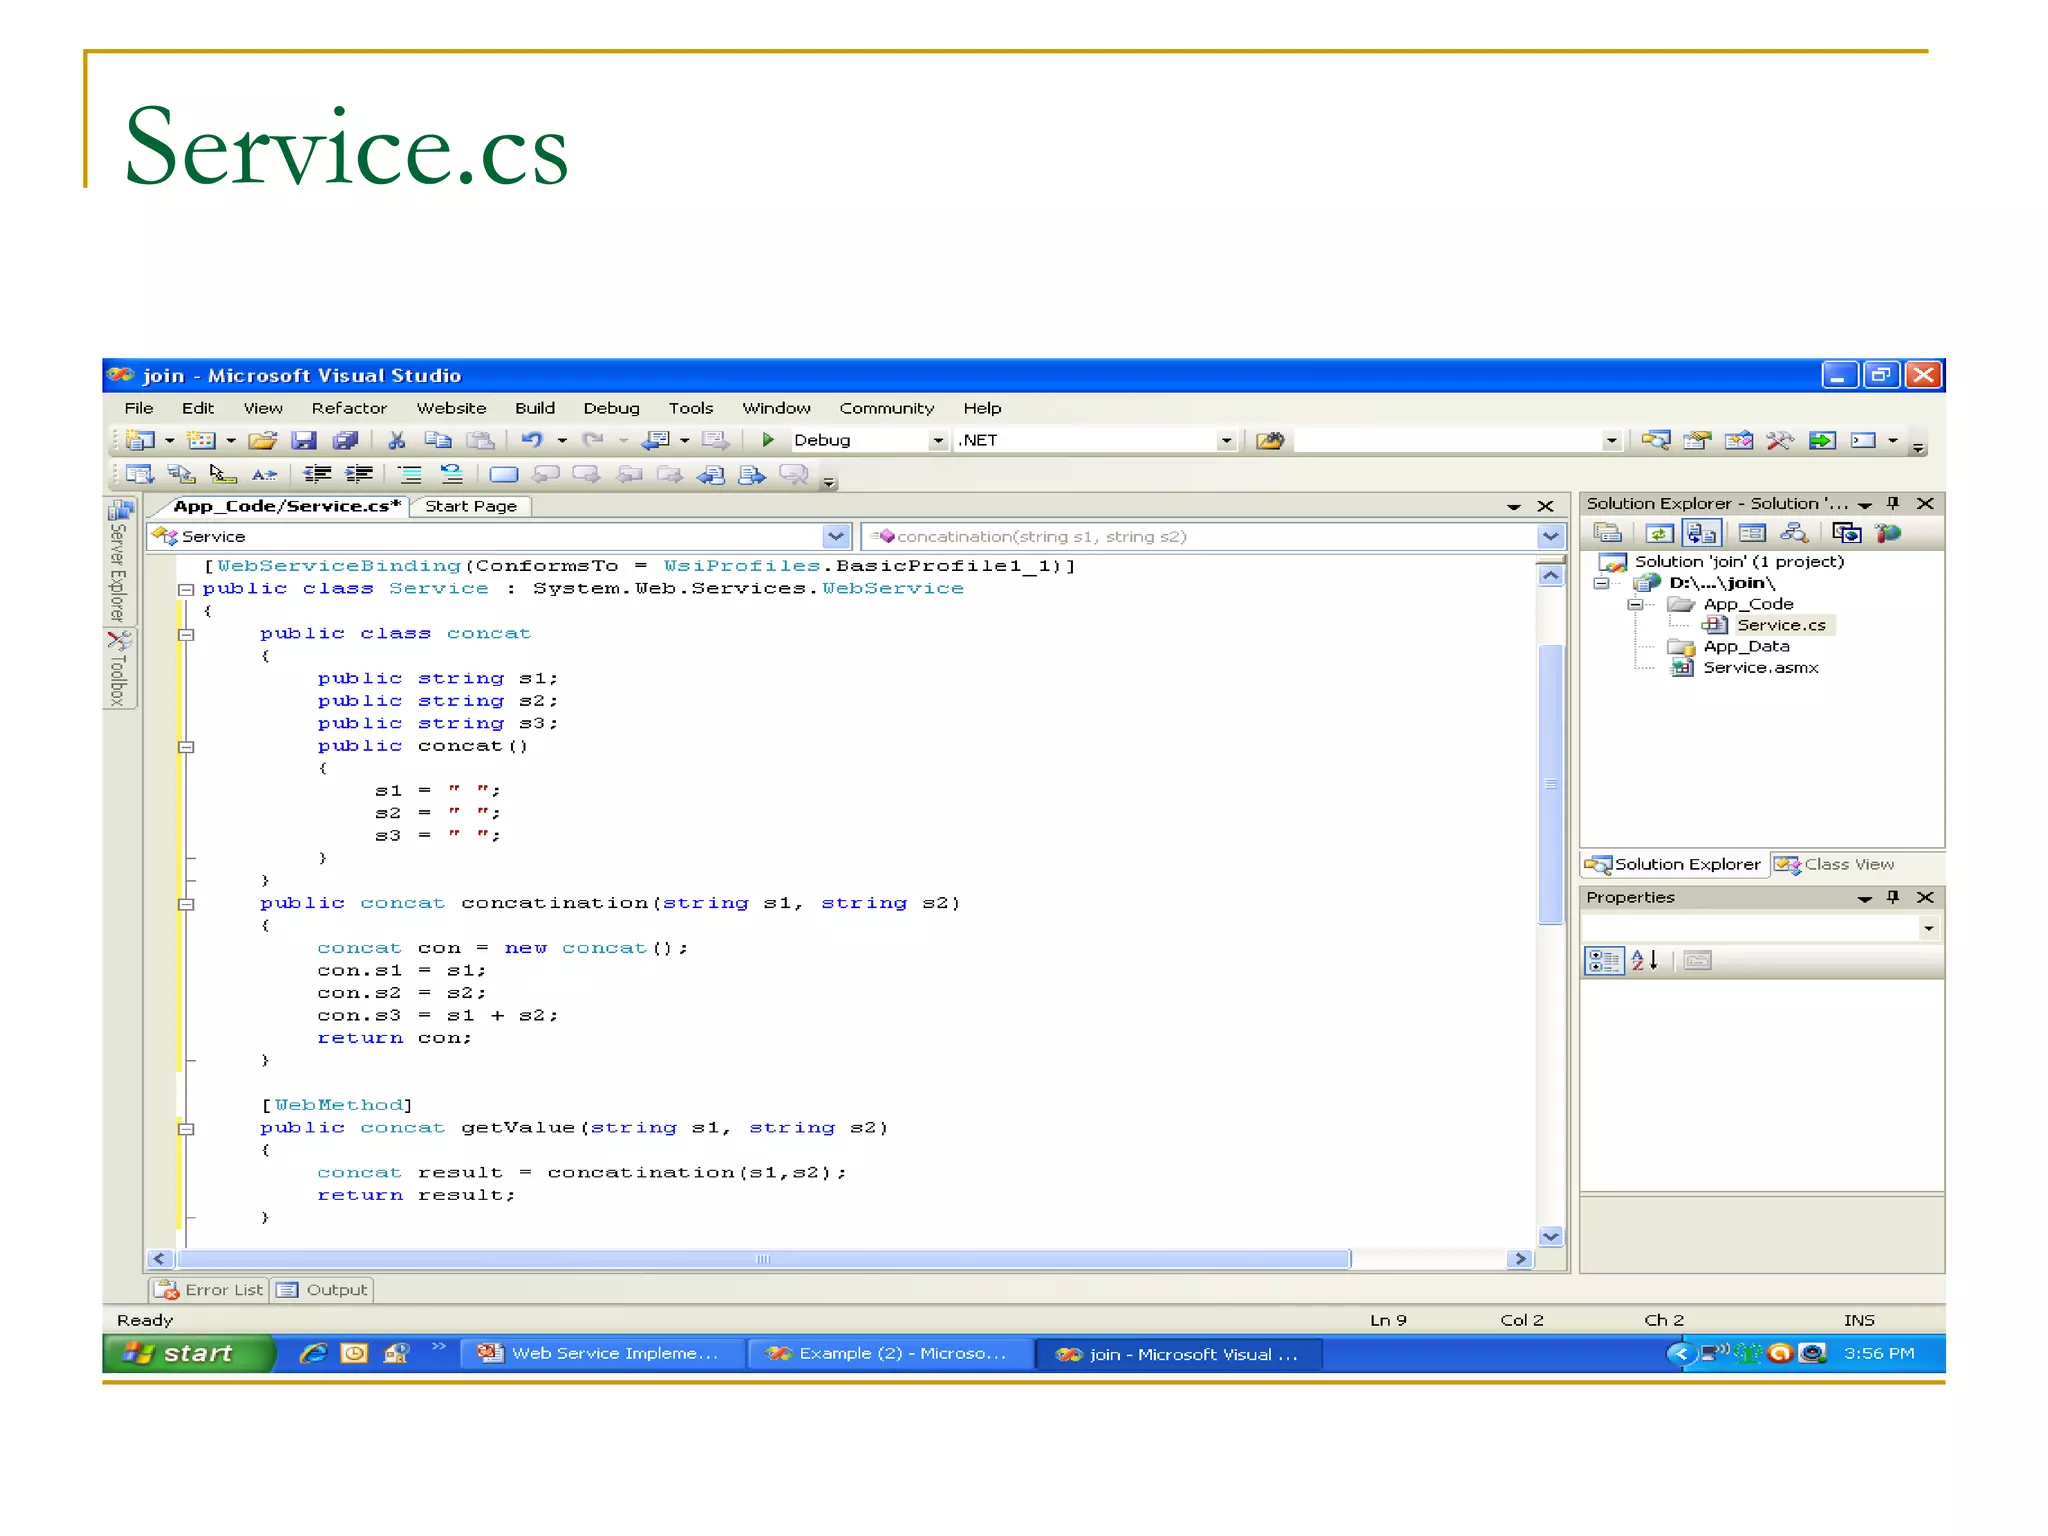
Task: Open the collapsed Toolbox side tab
Action: point(119,668)
